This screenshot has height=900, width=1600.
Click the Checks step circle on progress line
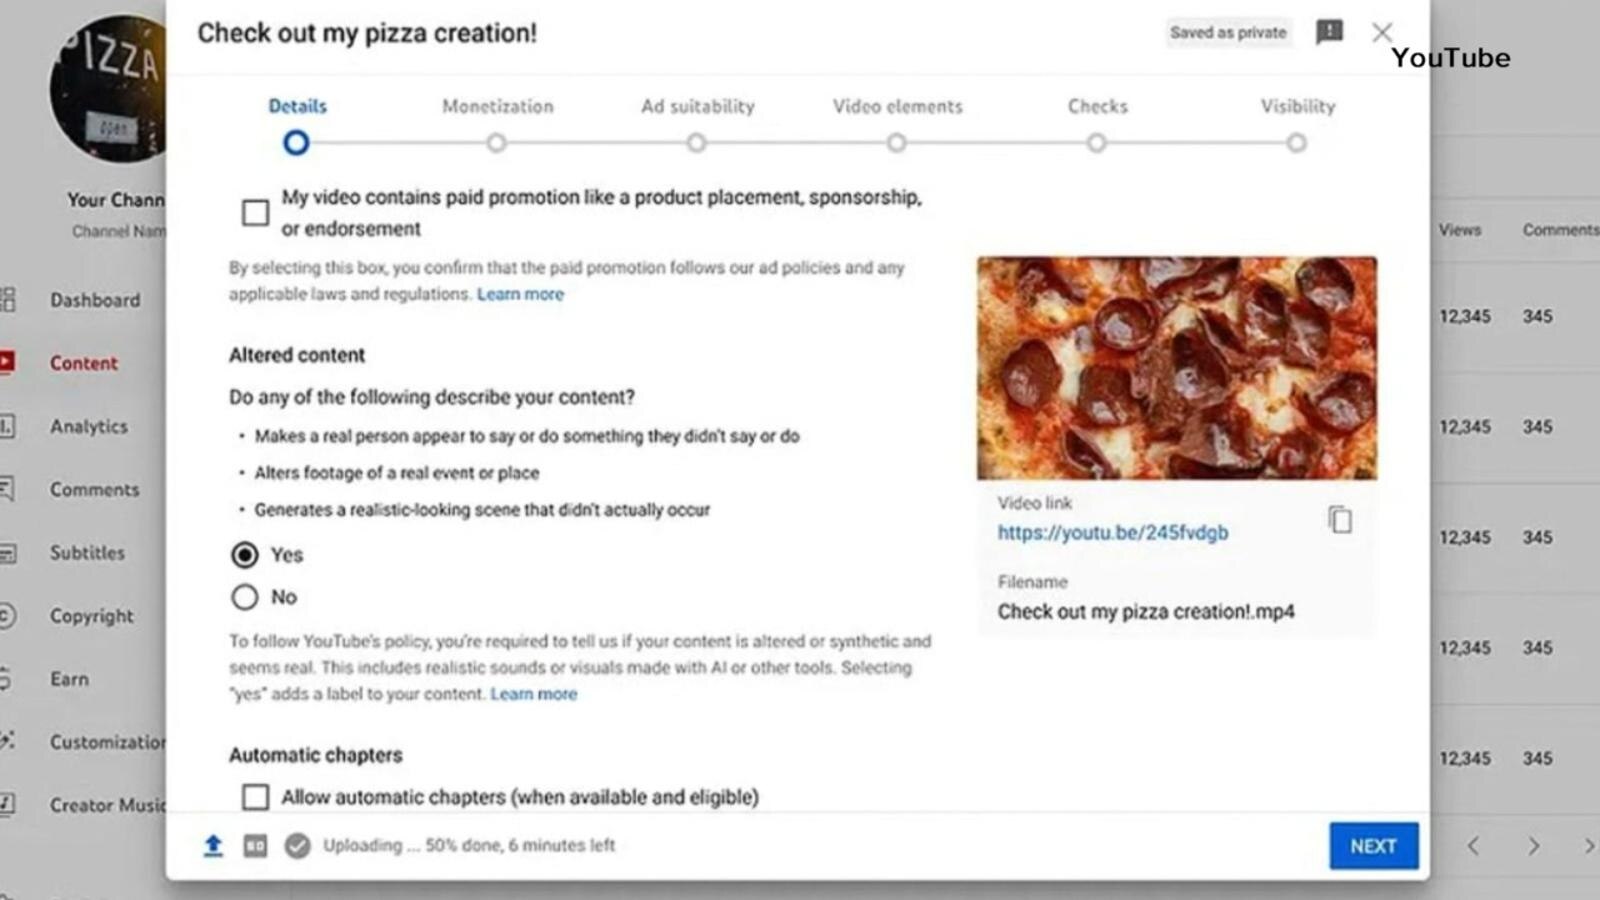[x=1097, y=143]
